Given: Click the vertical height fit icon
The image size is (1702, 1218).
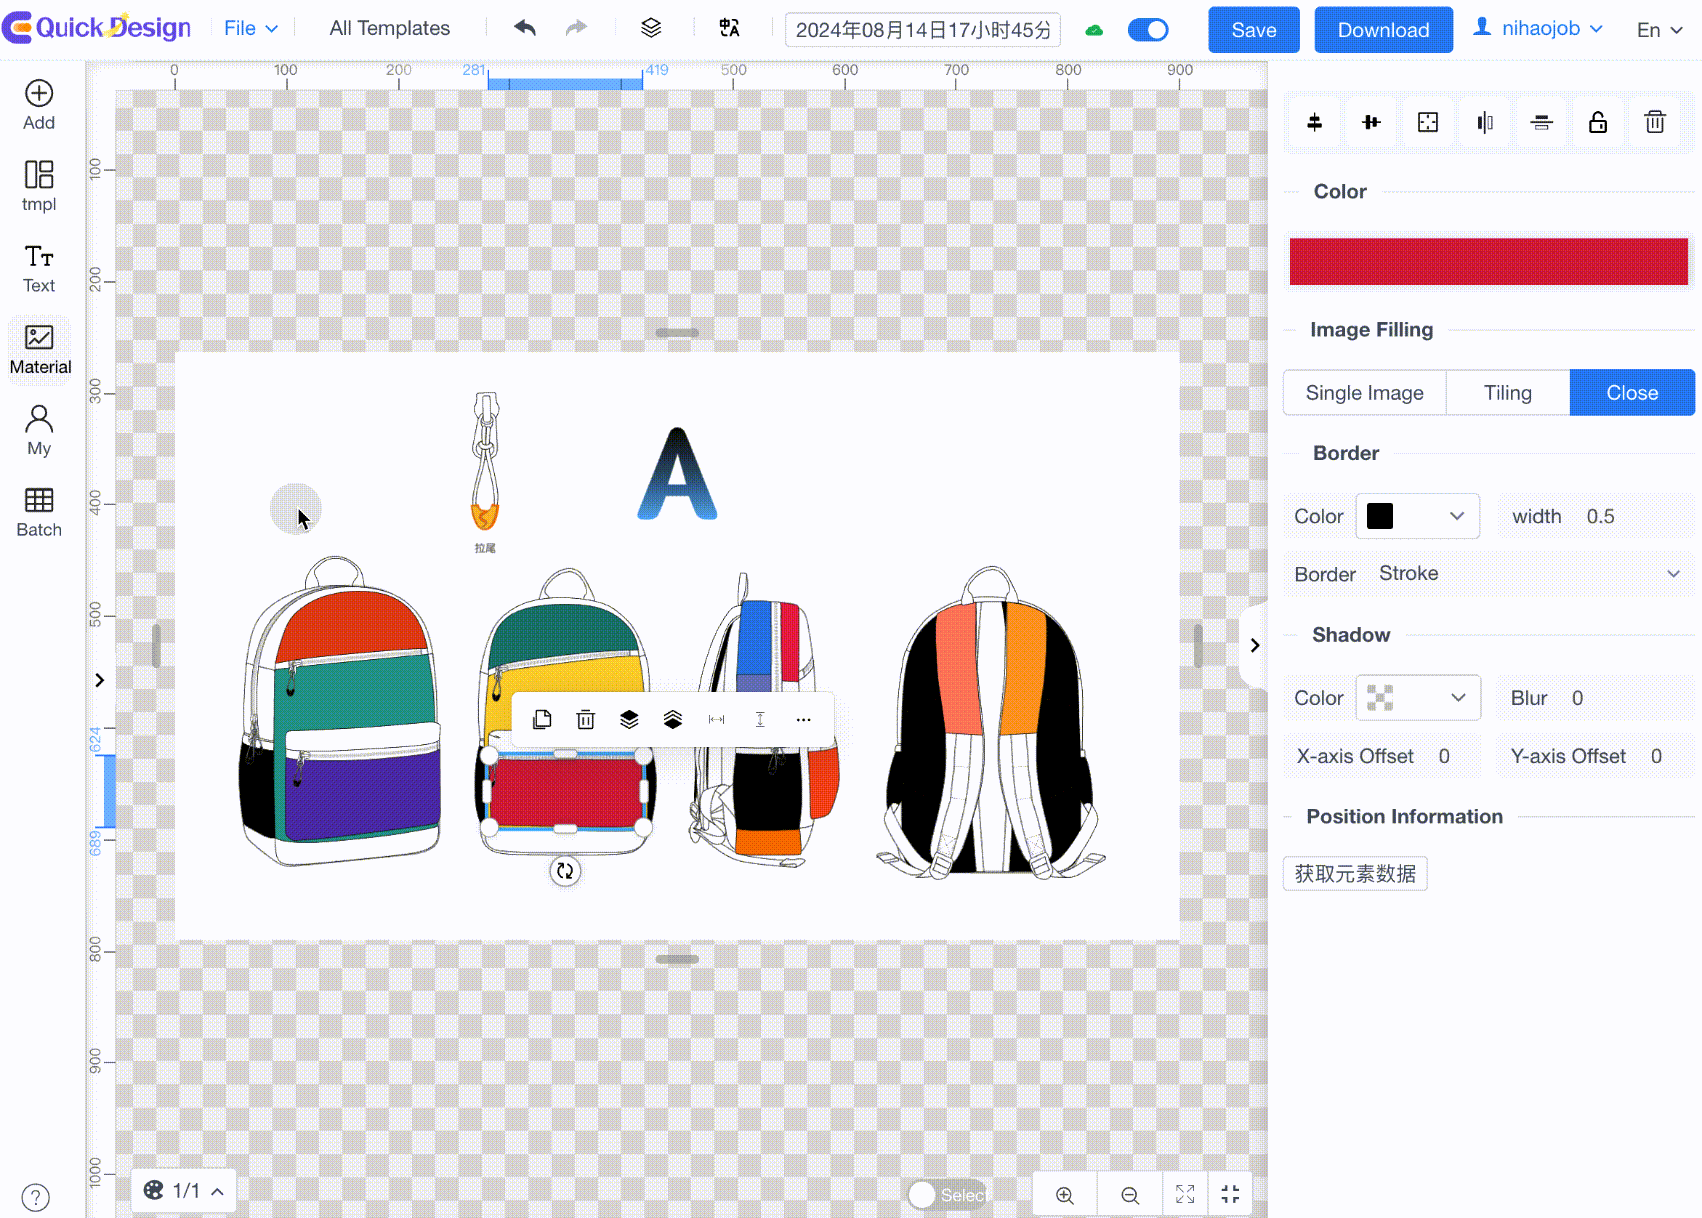Looking at the screenshot, I should (x=760, y=719).
